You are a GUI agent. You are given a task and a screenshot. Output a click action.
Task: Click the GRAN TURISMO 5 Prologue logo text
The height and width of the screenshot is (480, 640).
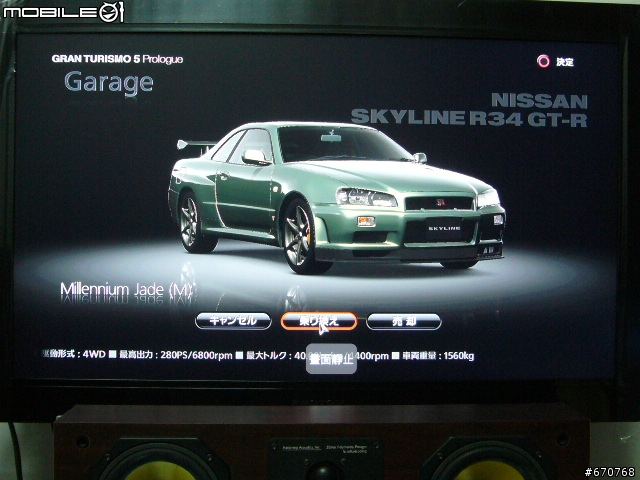click(x=117, y=59)
